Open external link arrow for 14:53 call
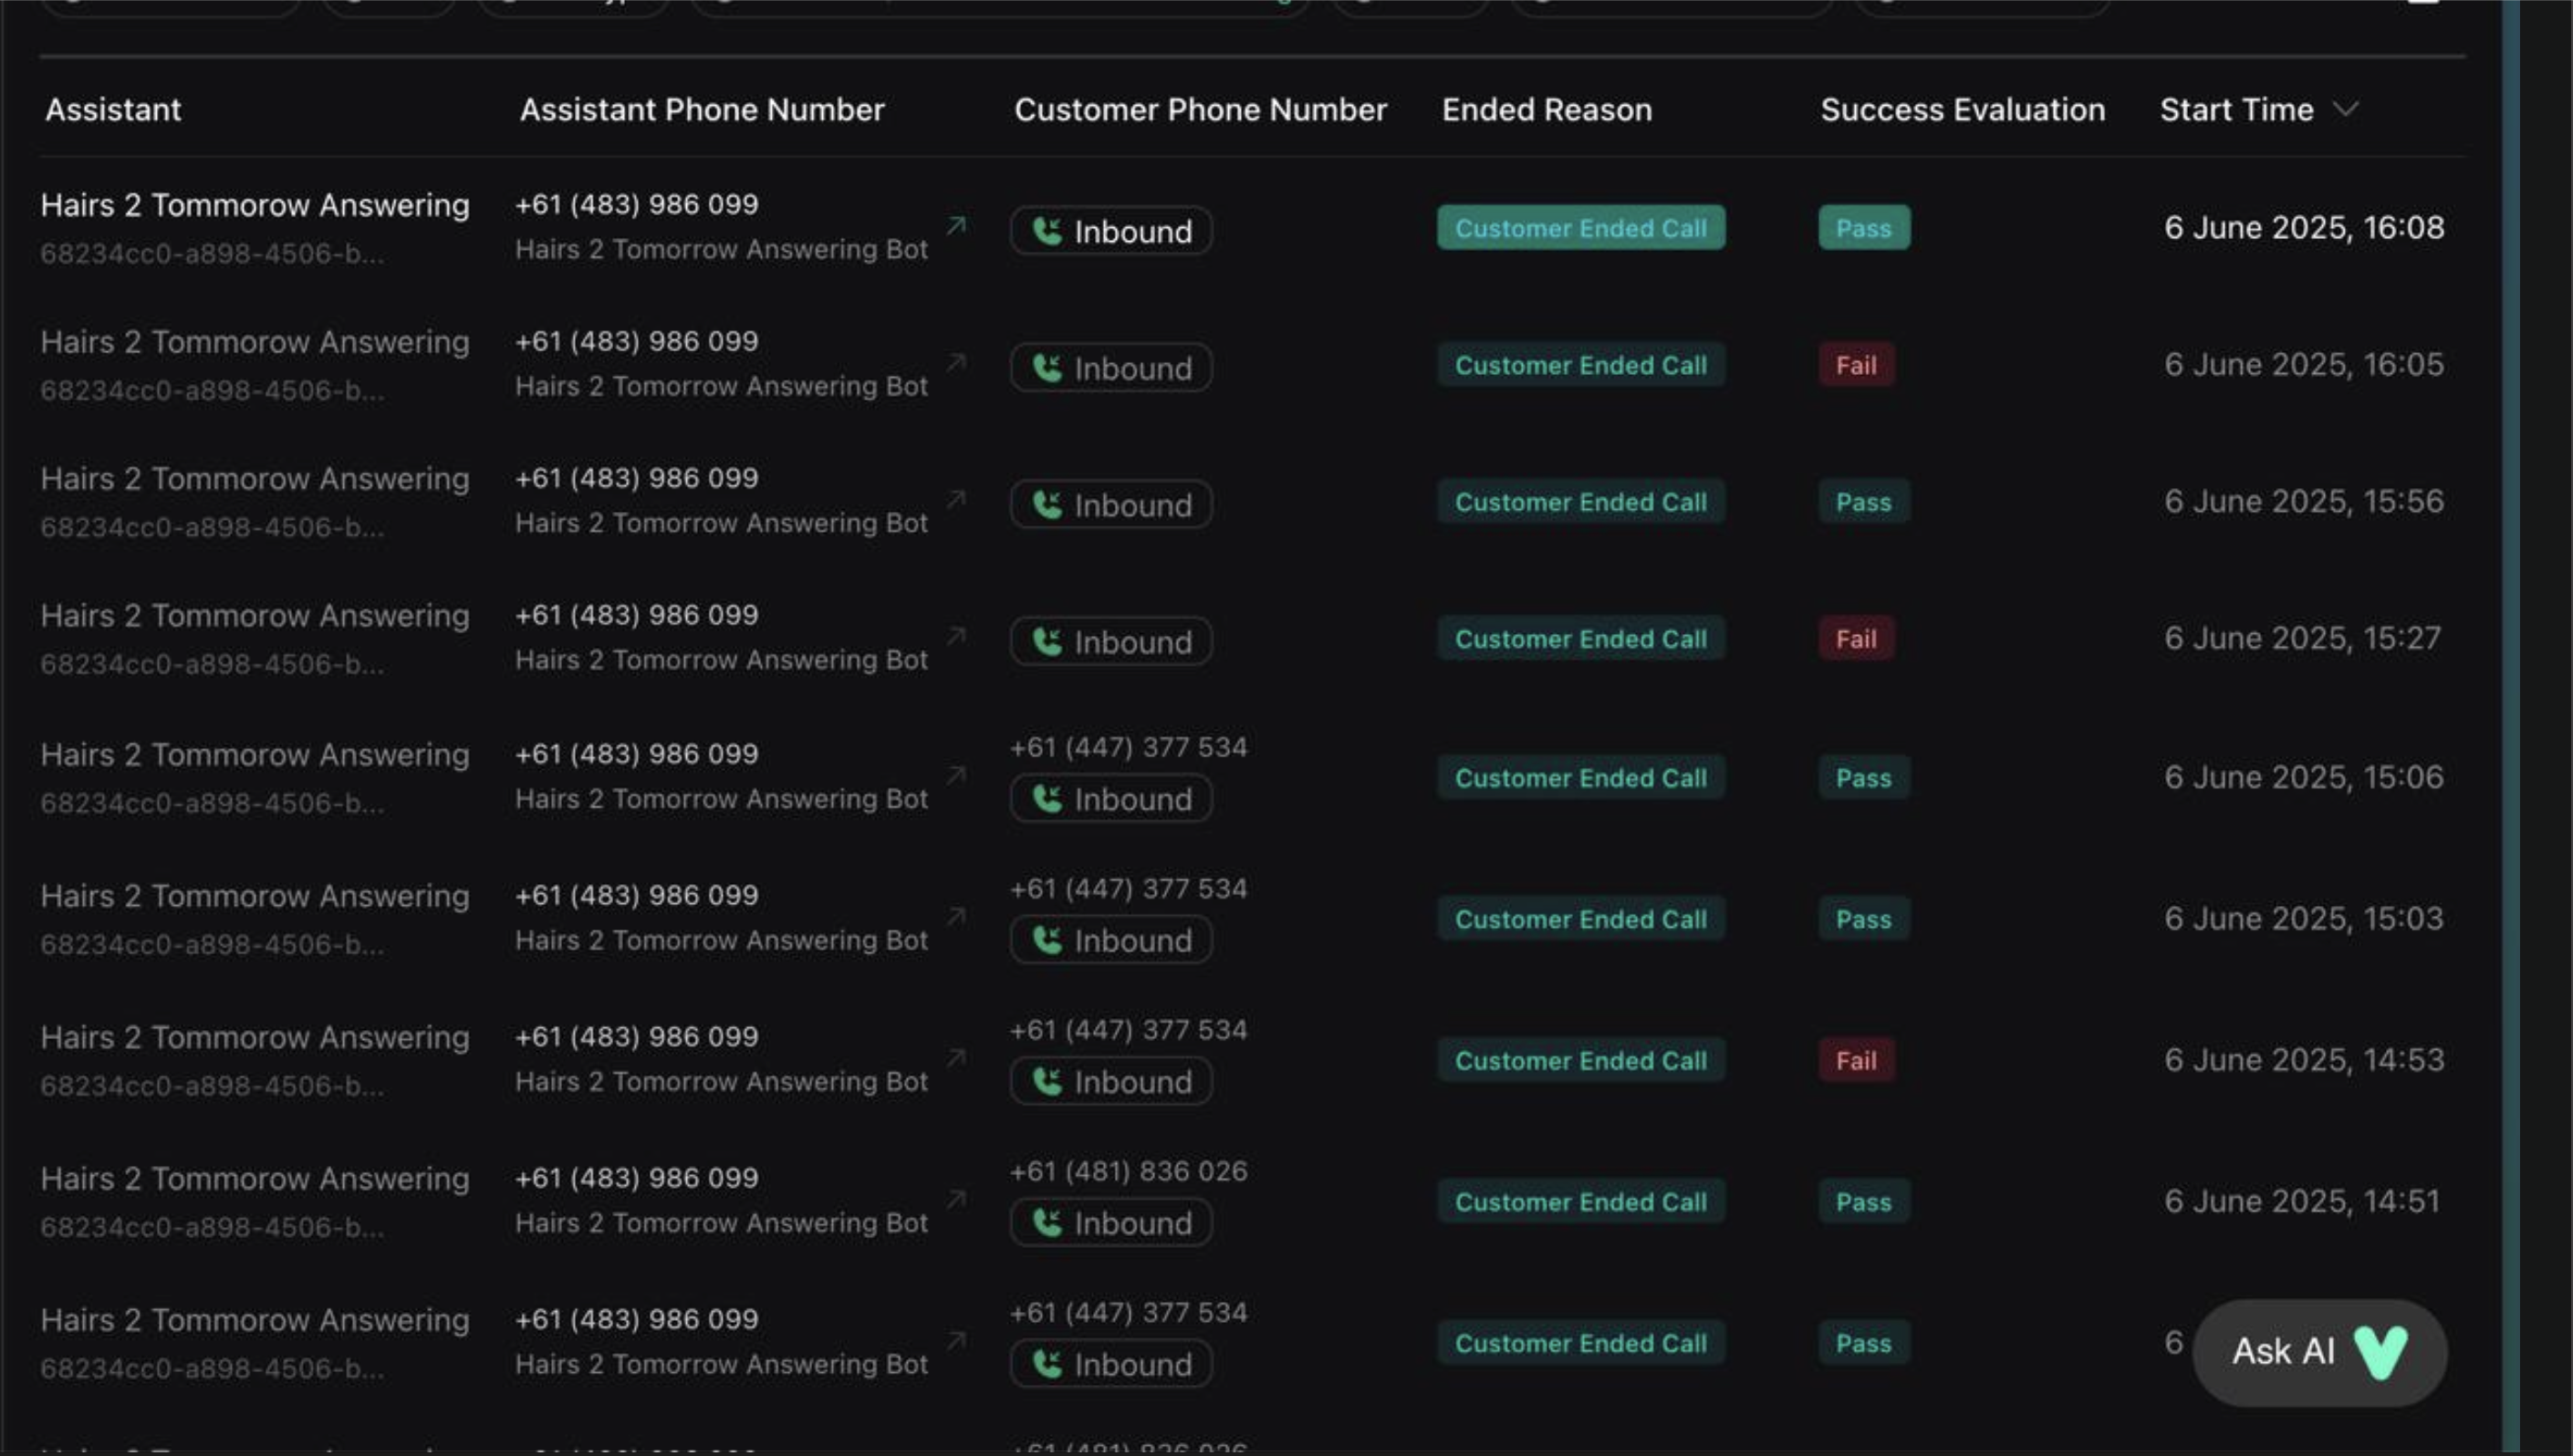This screenshot has width=2573, height=1456. coord(956,1058)
